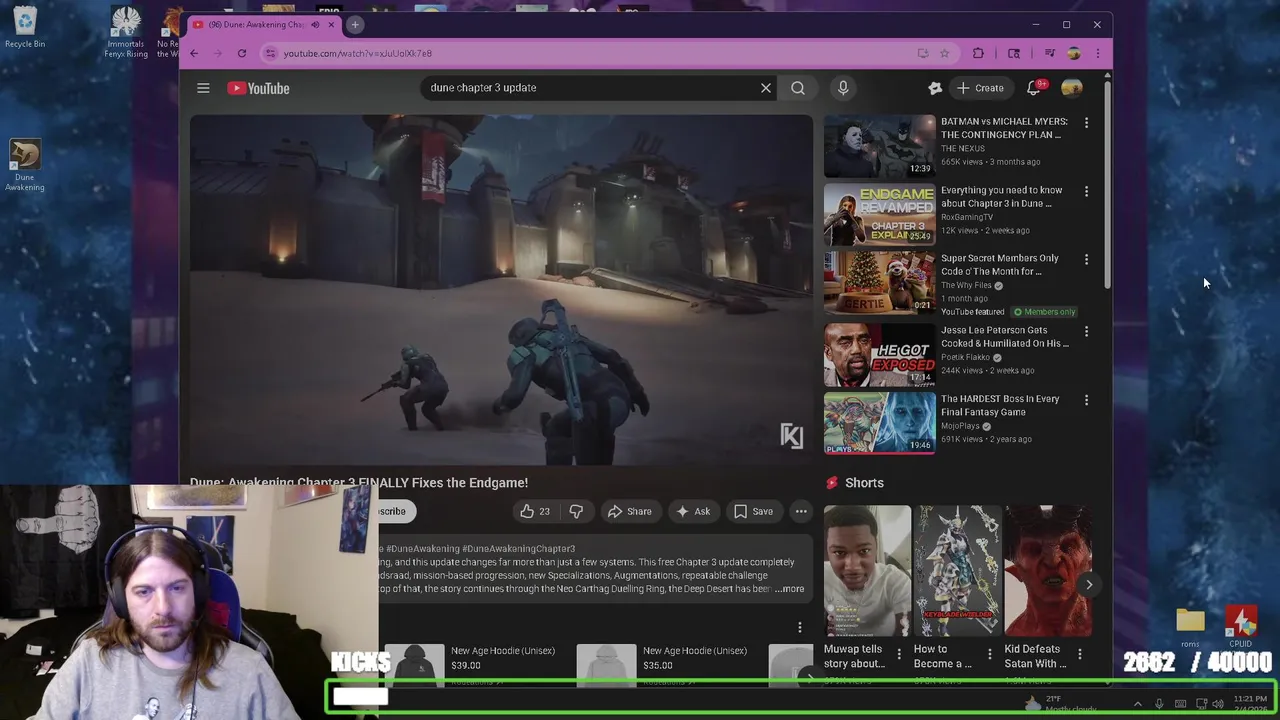The width and height of the screenshot is (1280, 720).
Task: Expand description with ...more
Action: pyautogui.click(x=790, y=589)
